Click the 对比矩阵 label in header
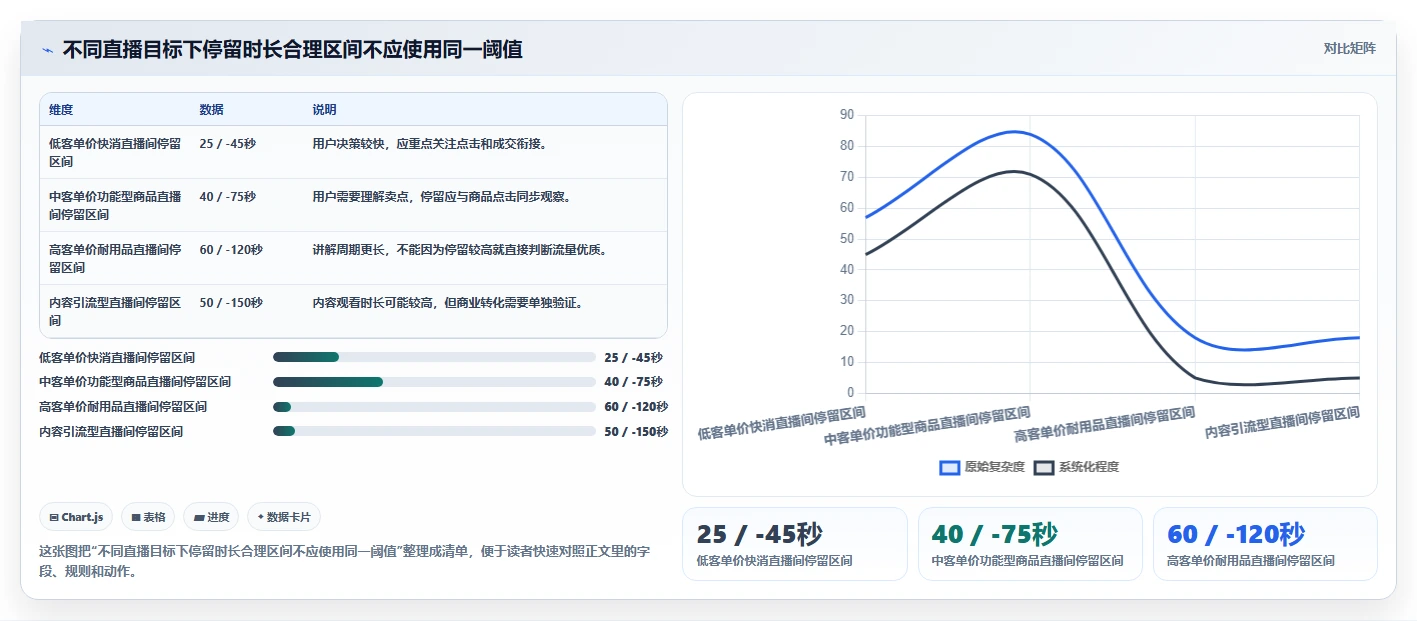The width and height of the screenshot is (1417, 621). (x=1350, y=48)
